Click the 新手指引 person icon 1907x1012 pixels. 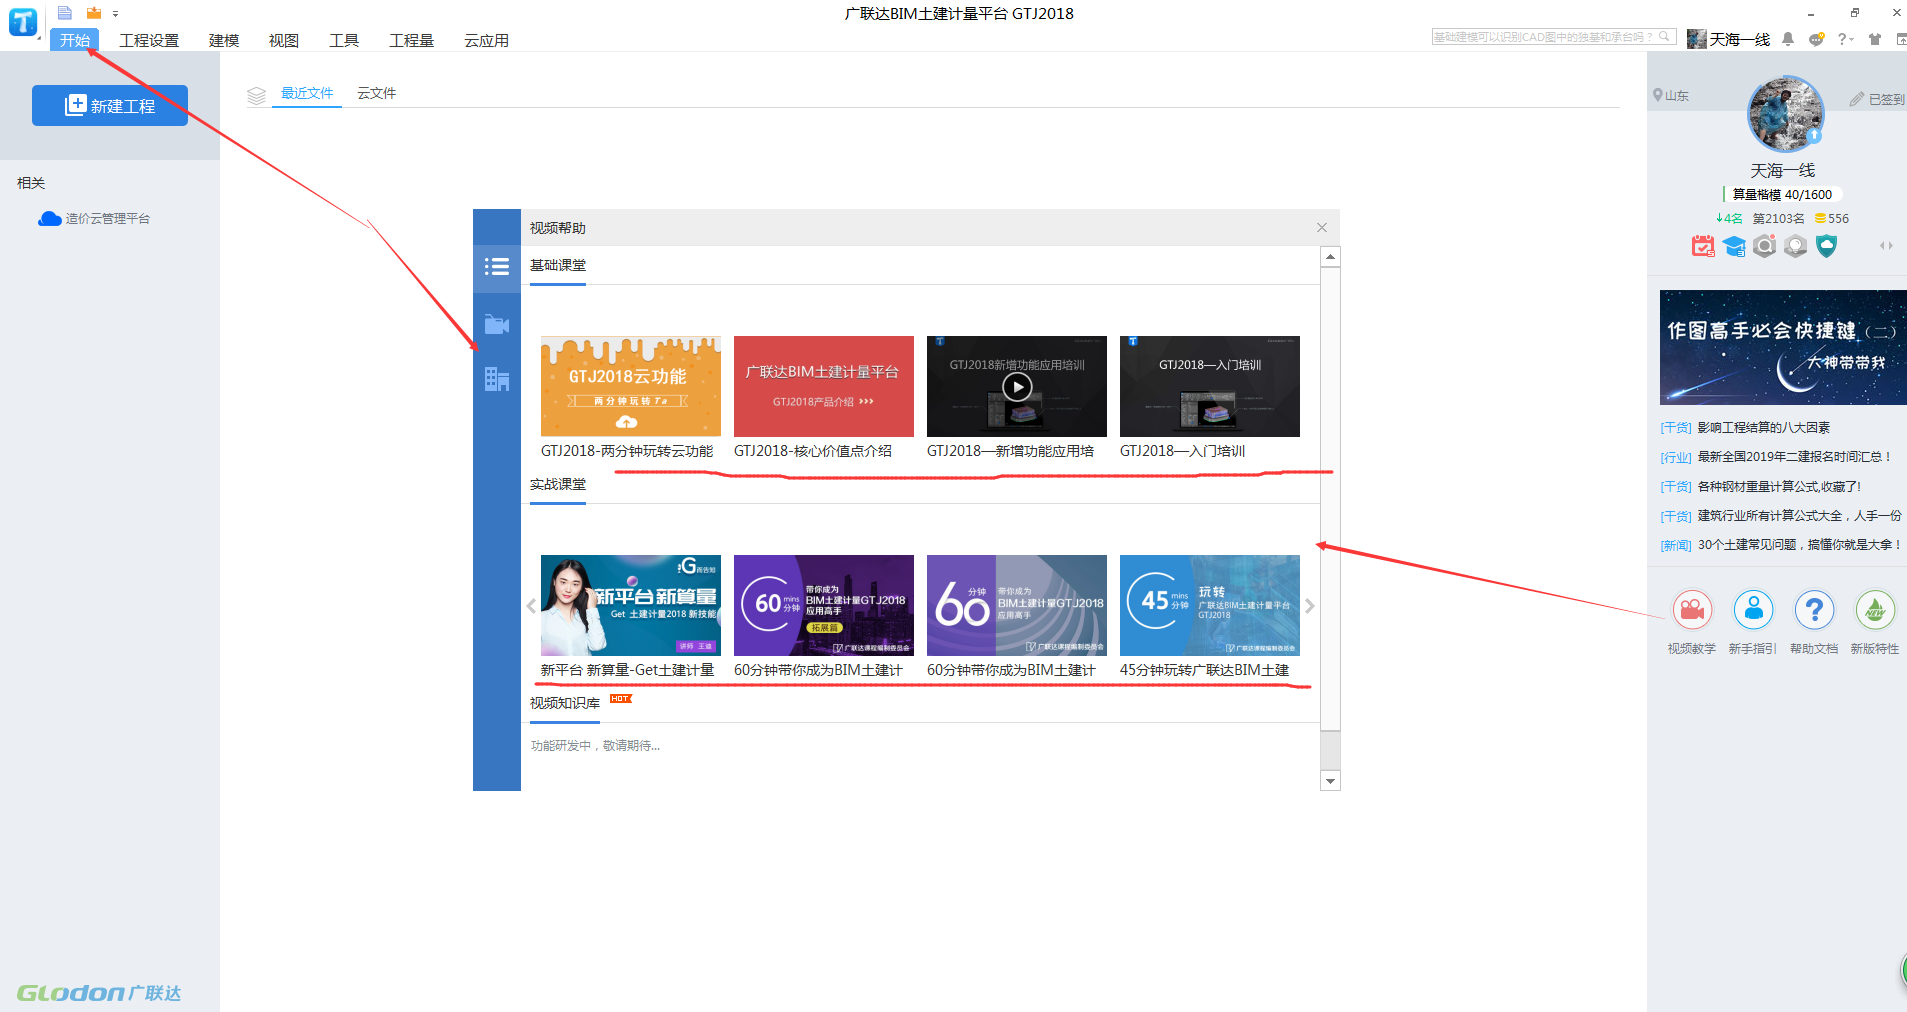point(1754,609)
